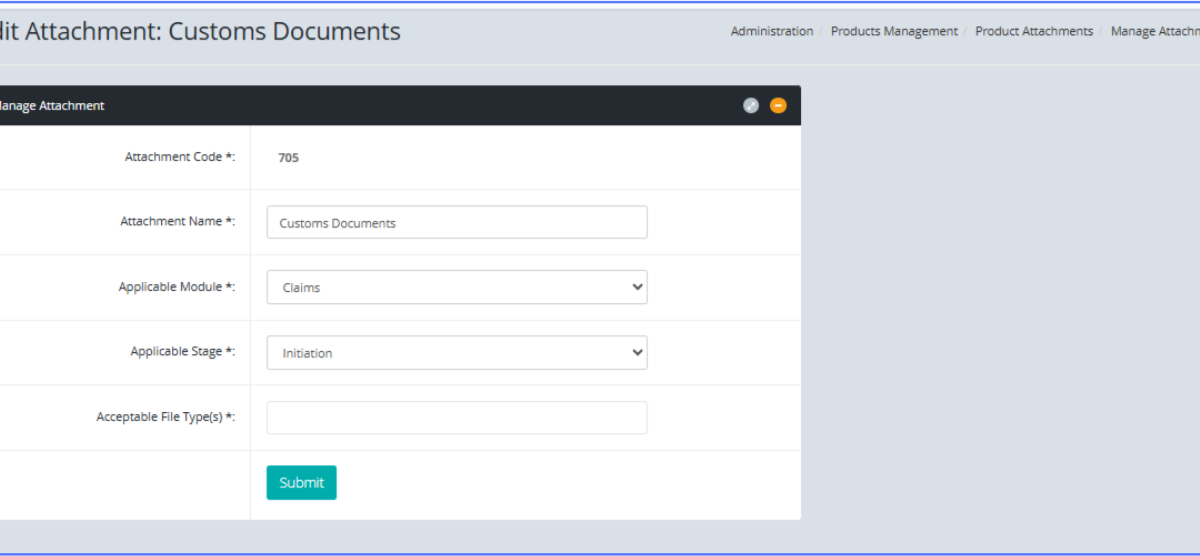Select the Manage Attachment breadcrumb item
Viewport: 1200px width, 556px height.
[x=1155, y=31]
